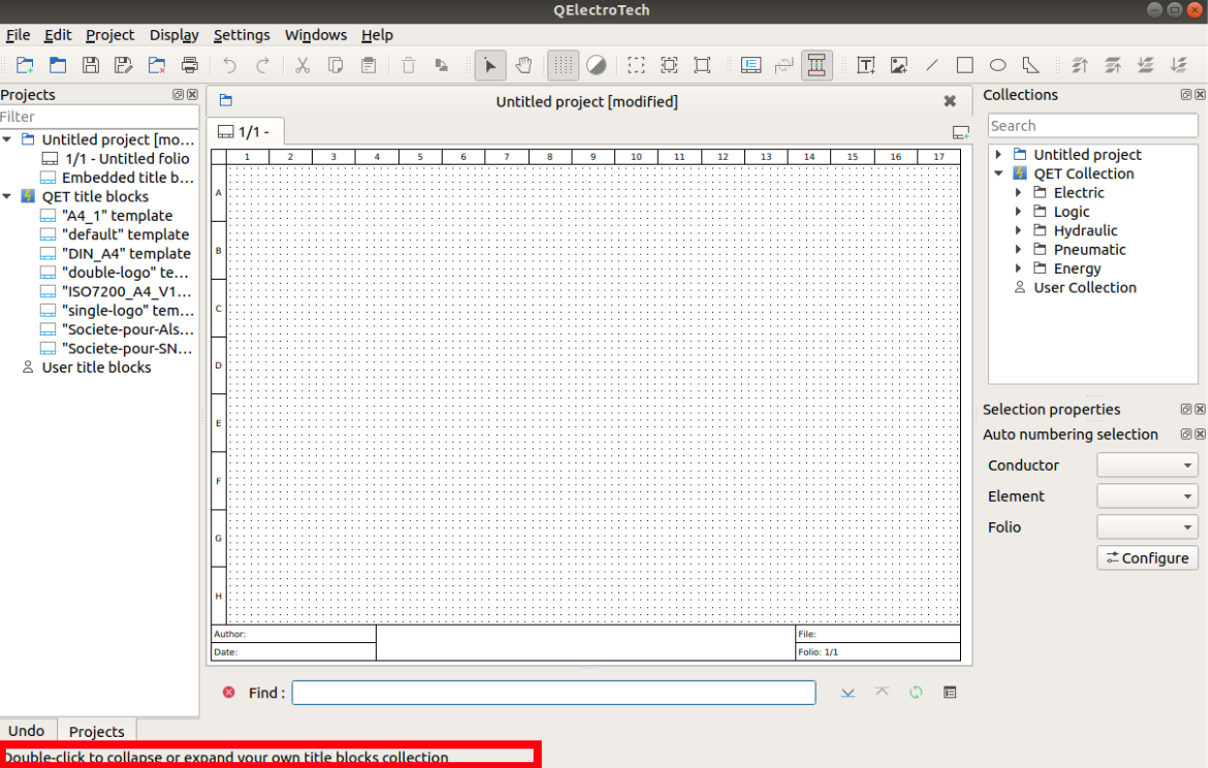Select the line drawing tool
This screenshot has height=768, width=1208.
pyautogui.click(x=932, y=65)
